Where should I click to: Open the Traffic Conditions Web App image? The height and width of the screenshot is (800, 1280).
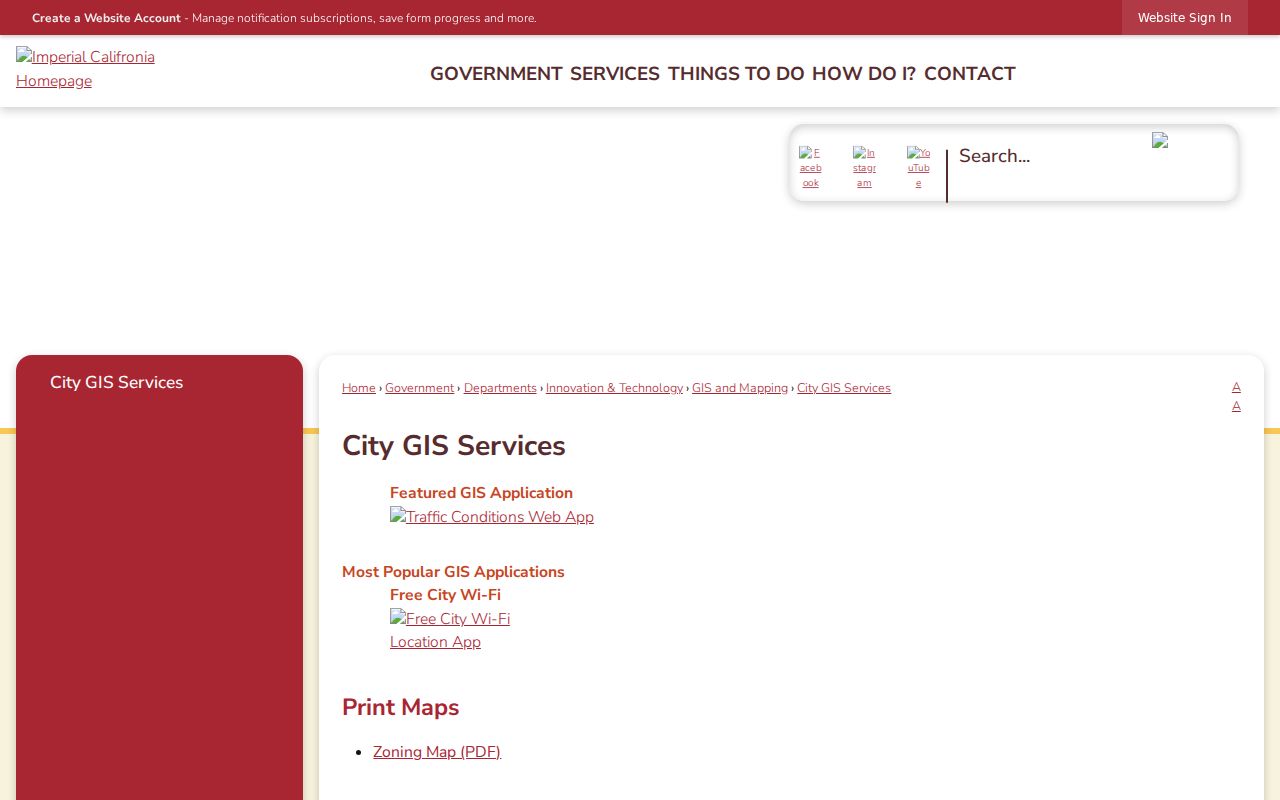click(x=492, y=517)
